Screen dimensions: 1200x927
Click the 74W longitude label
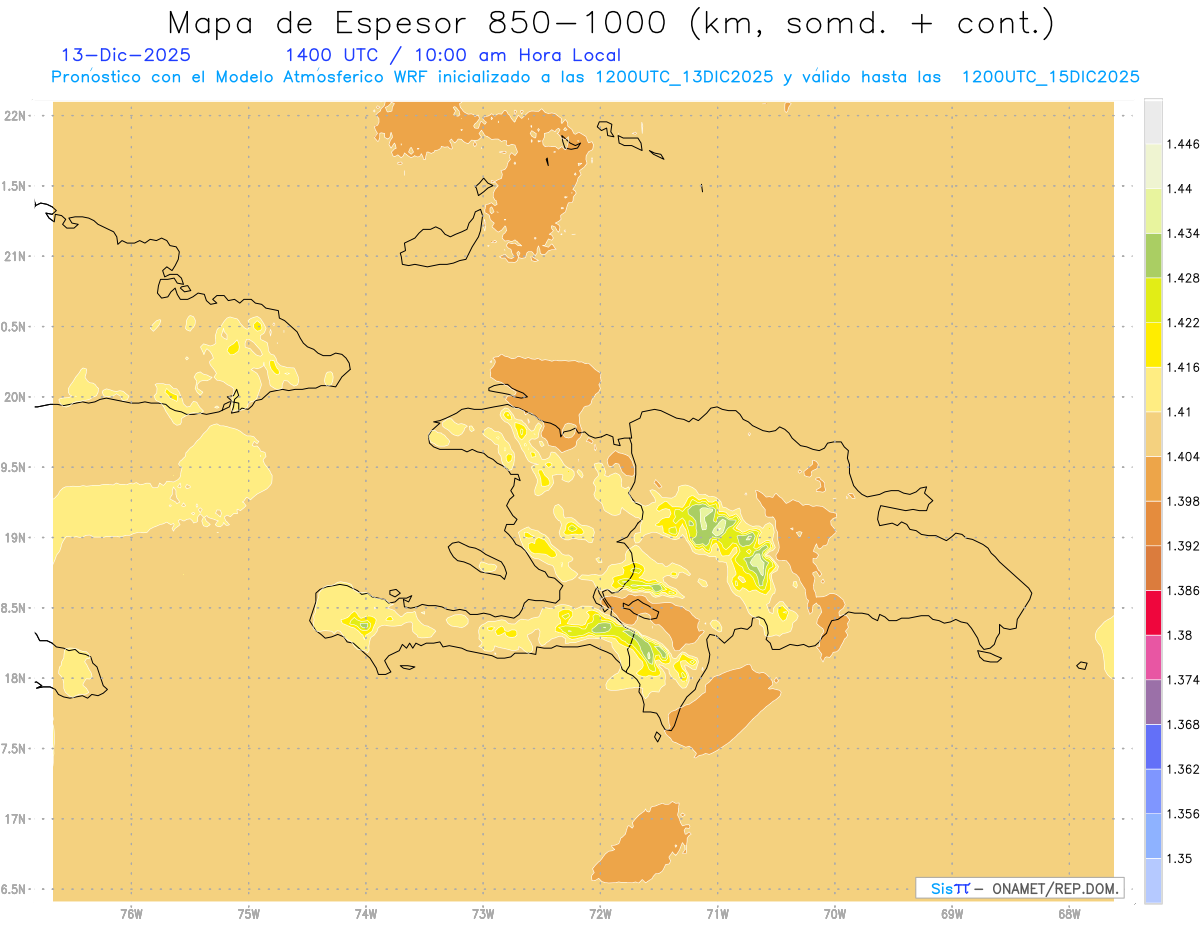pyautogui.click(x=366, y=914)
